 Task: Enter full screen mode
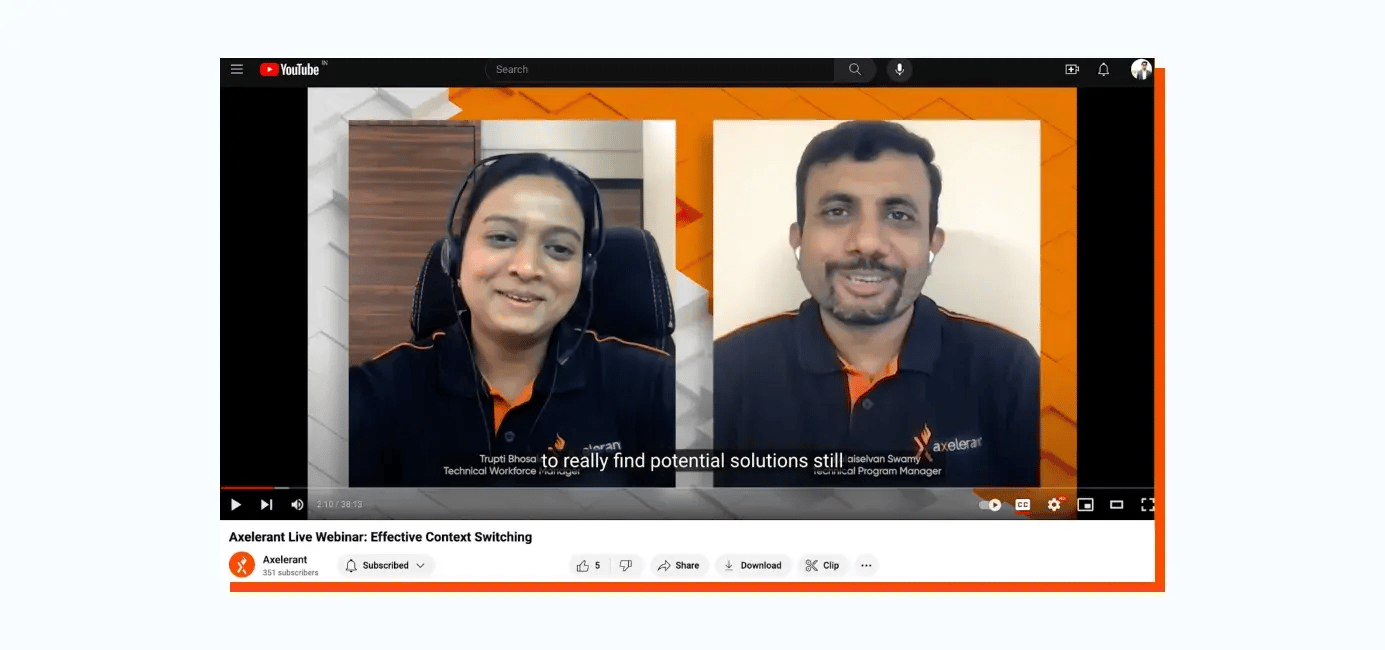1147,505
